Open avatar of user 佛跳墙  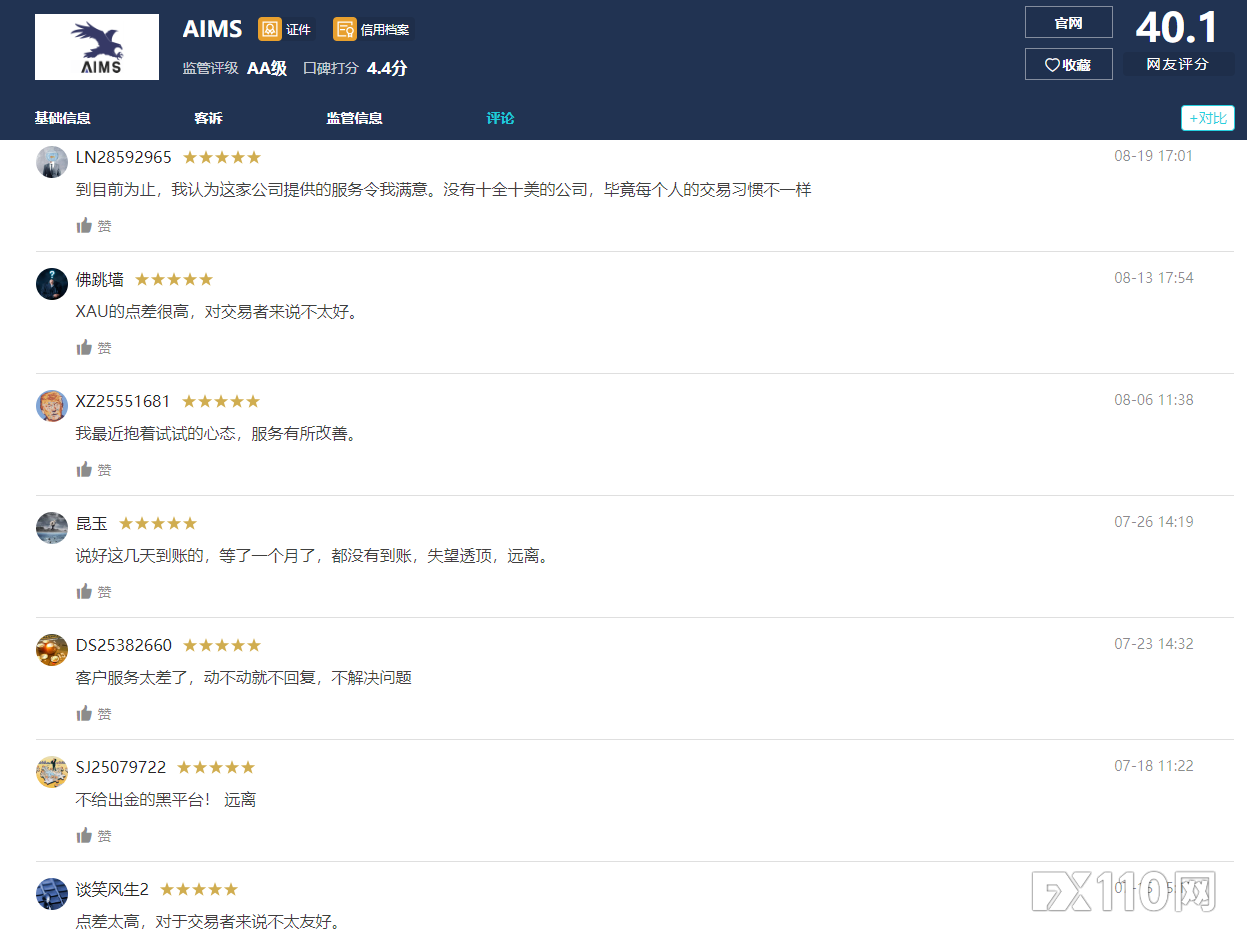coord(52,284)
